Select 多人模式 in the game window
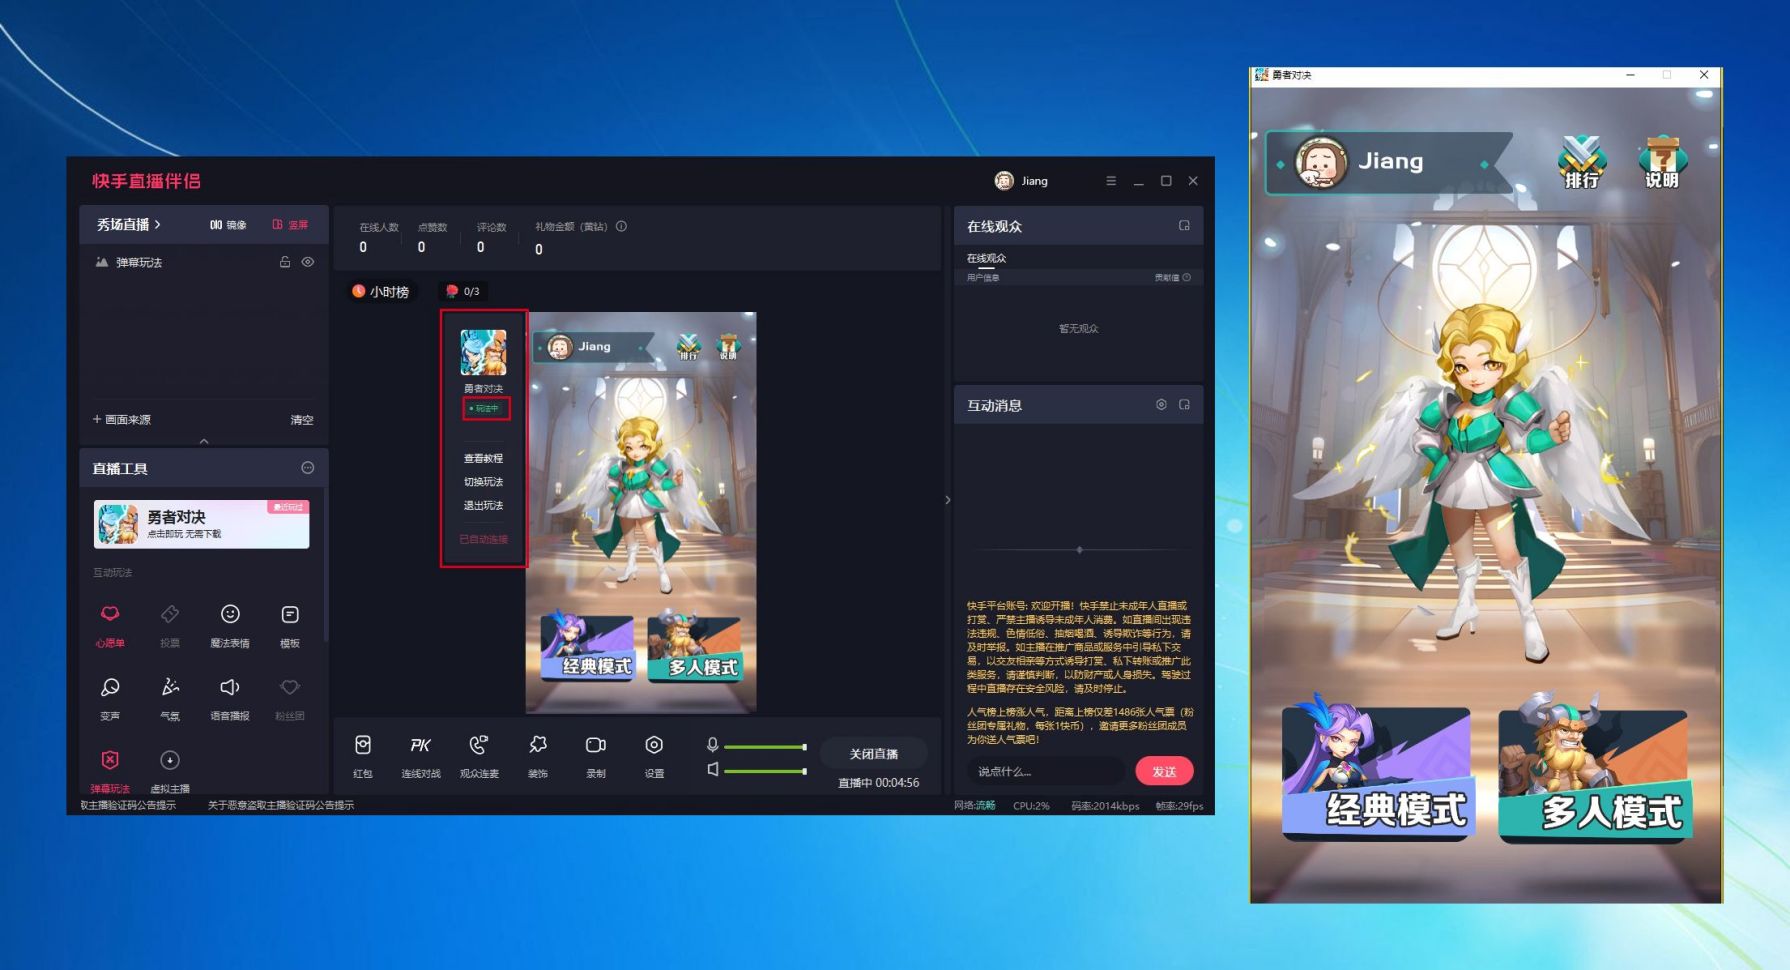Screen dimensions: 1790x970 (x=1596, y=768)
